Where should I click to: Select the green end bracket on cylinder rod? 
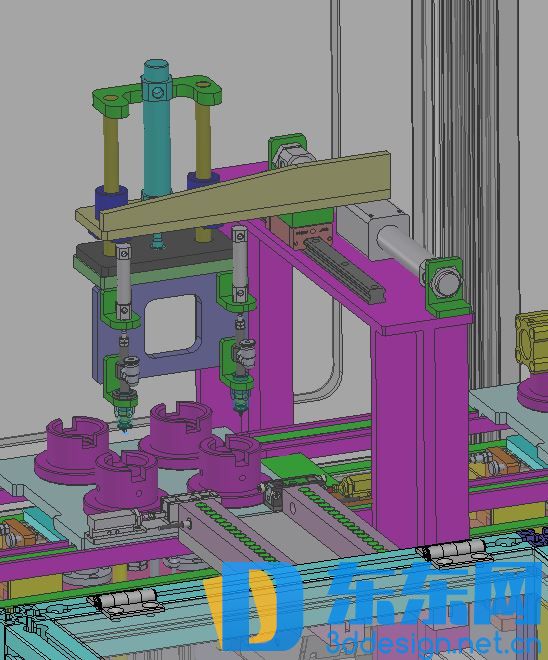click(448, 285)
